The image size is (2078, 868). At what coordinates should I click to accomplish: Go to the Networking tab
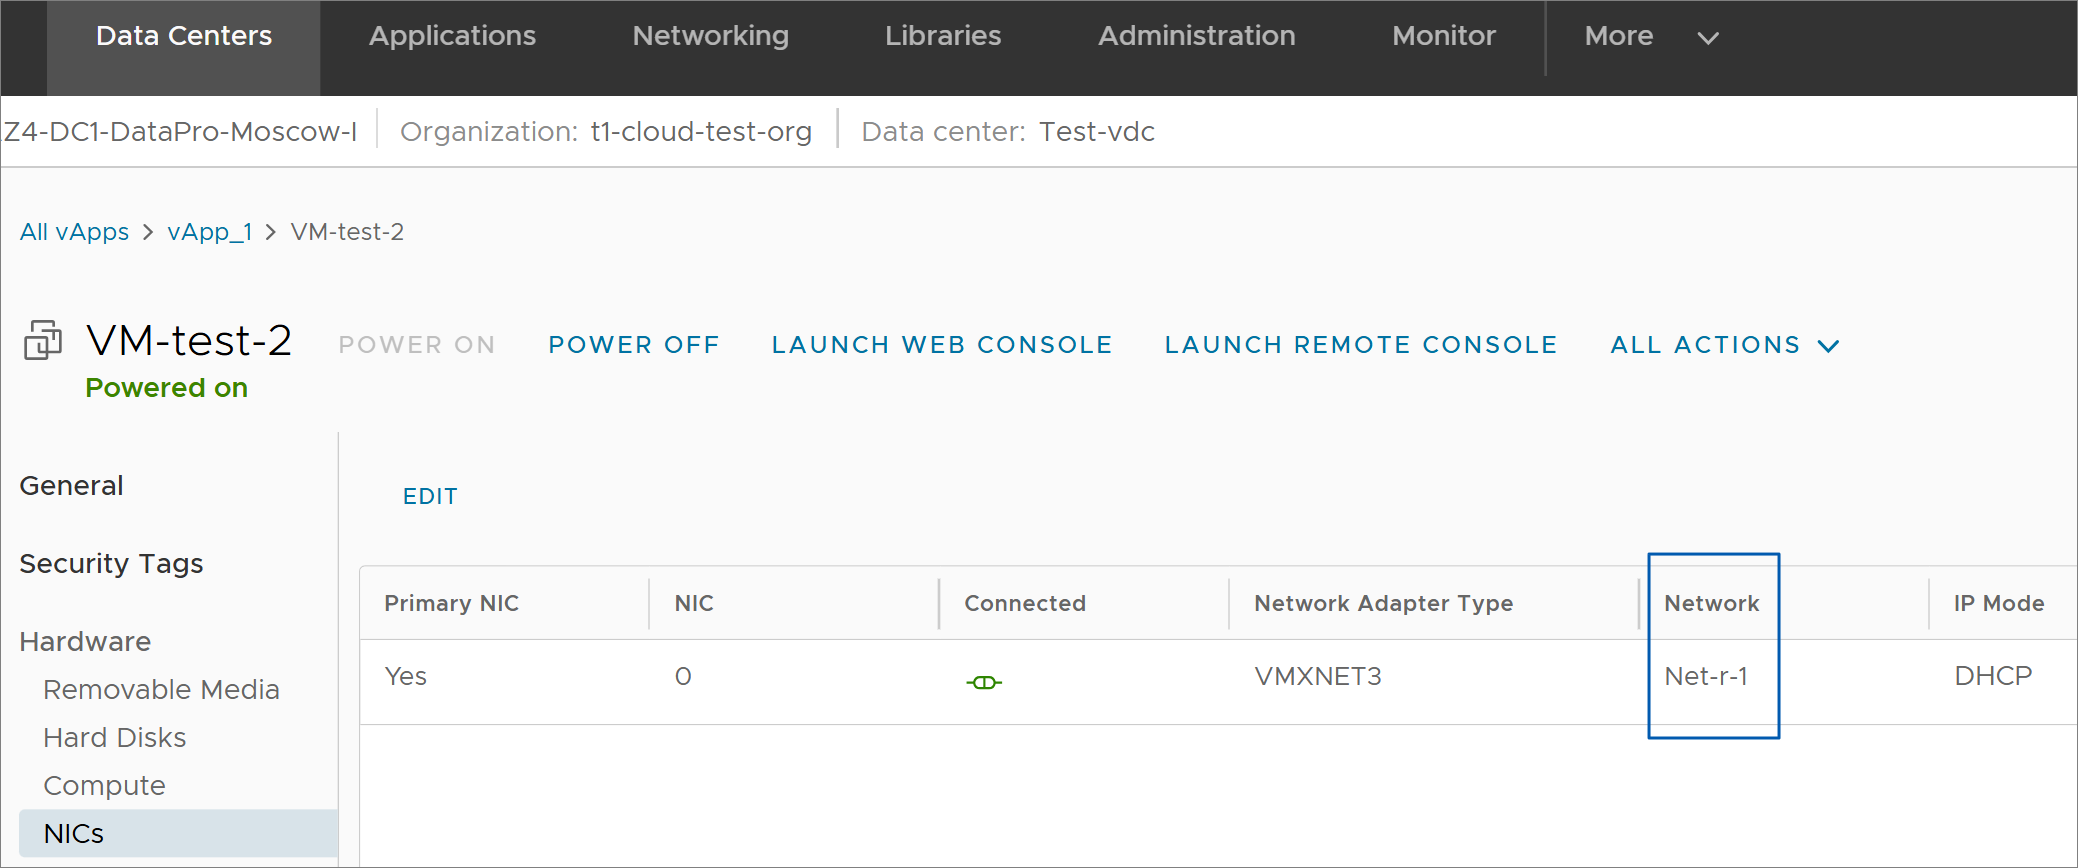[x=710, y=36]
